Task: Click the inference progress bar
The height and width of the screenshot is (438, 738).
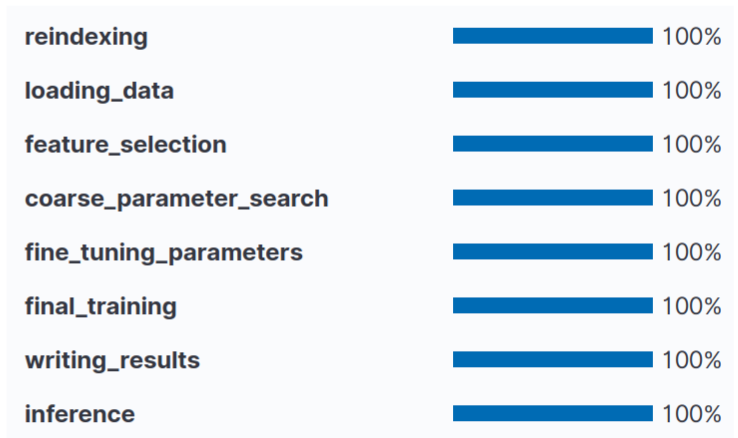Action: pyautogui.click(x=553, y=414)
